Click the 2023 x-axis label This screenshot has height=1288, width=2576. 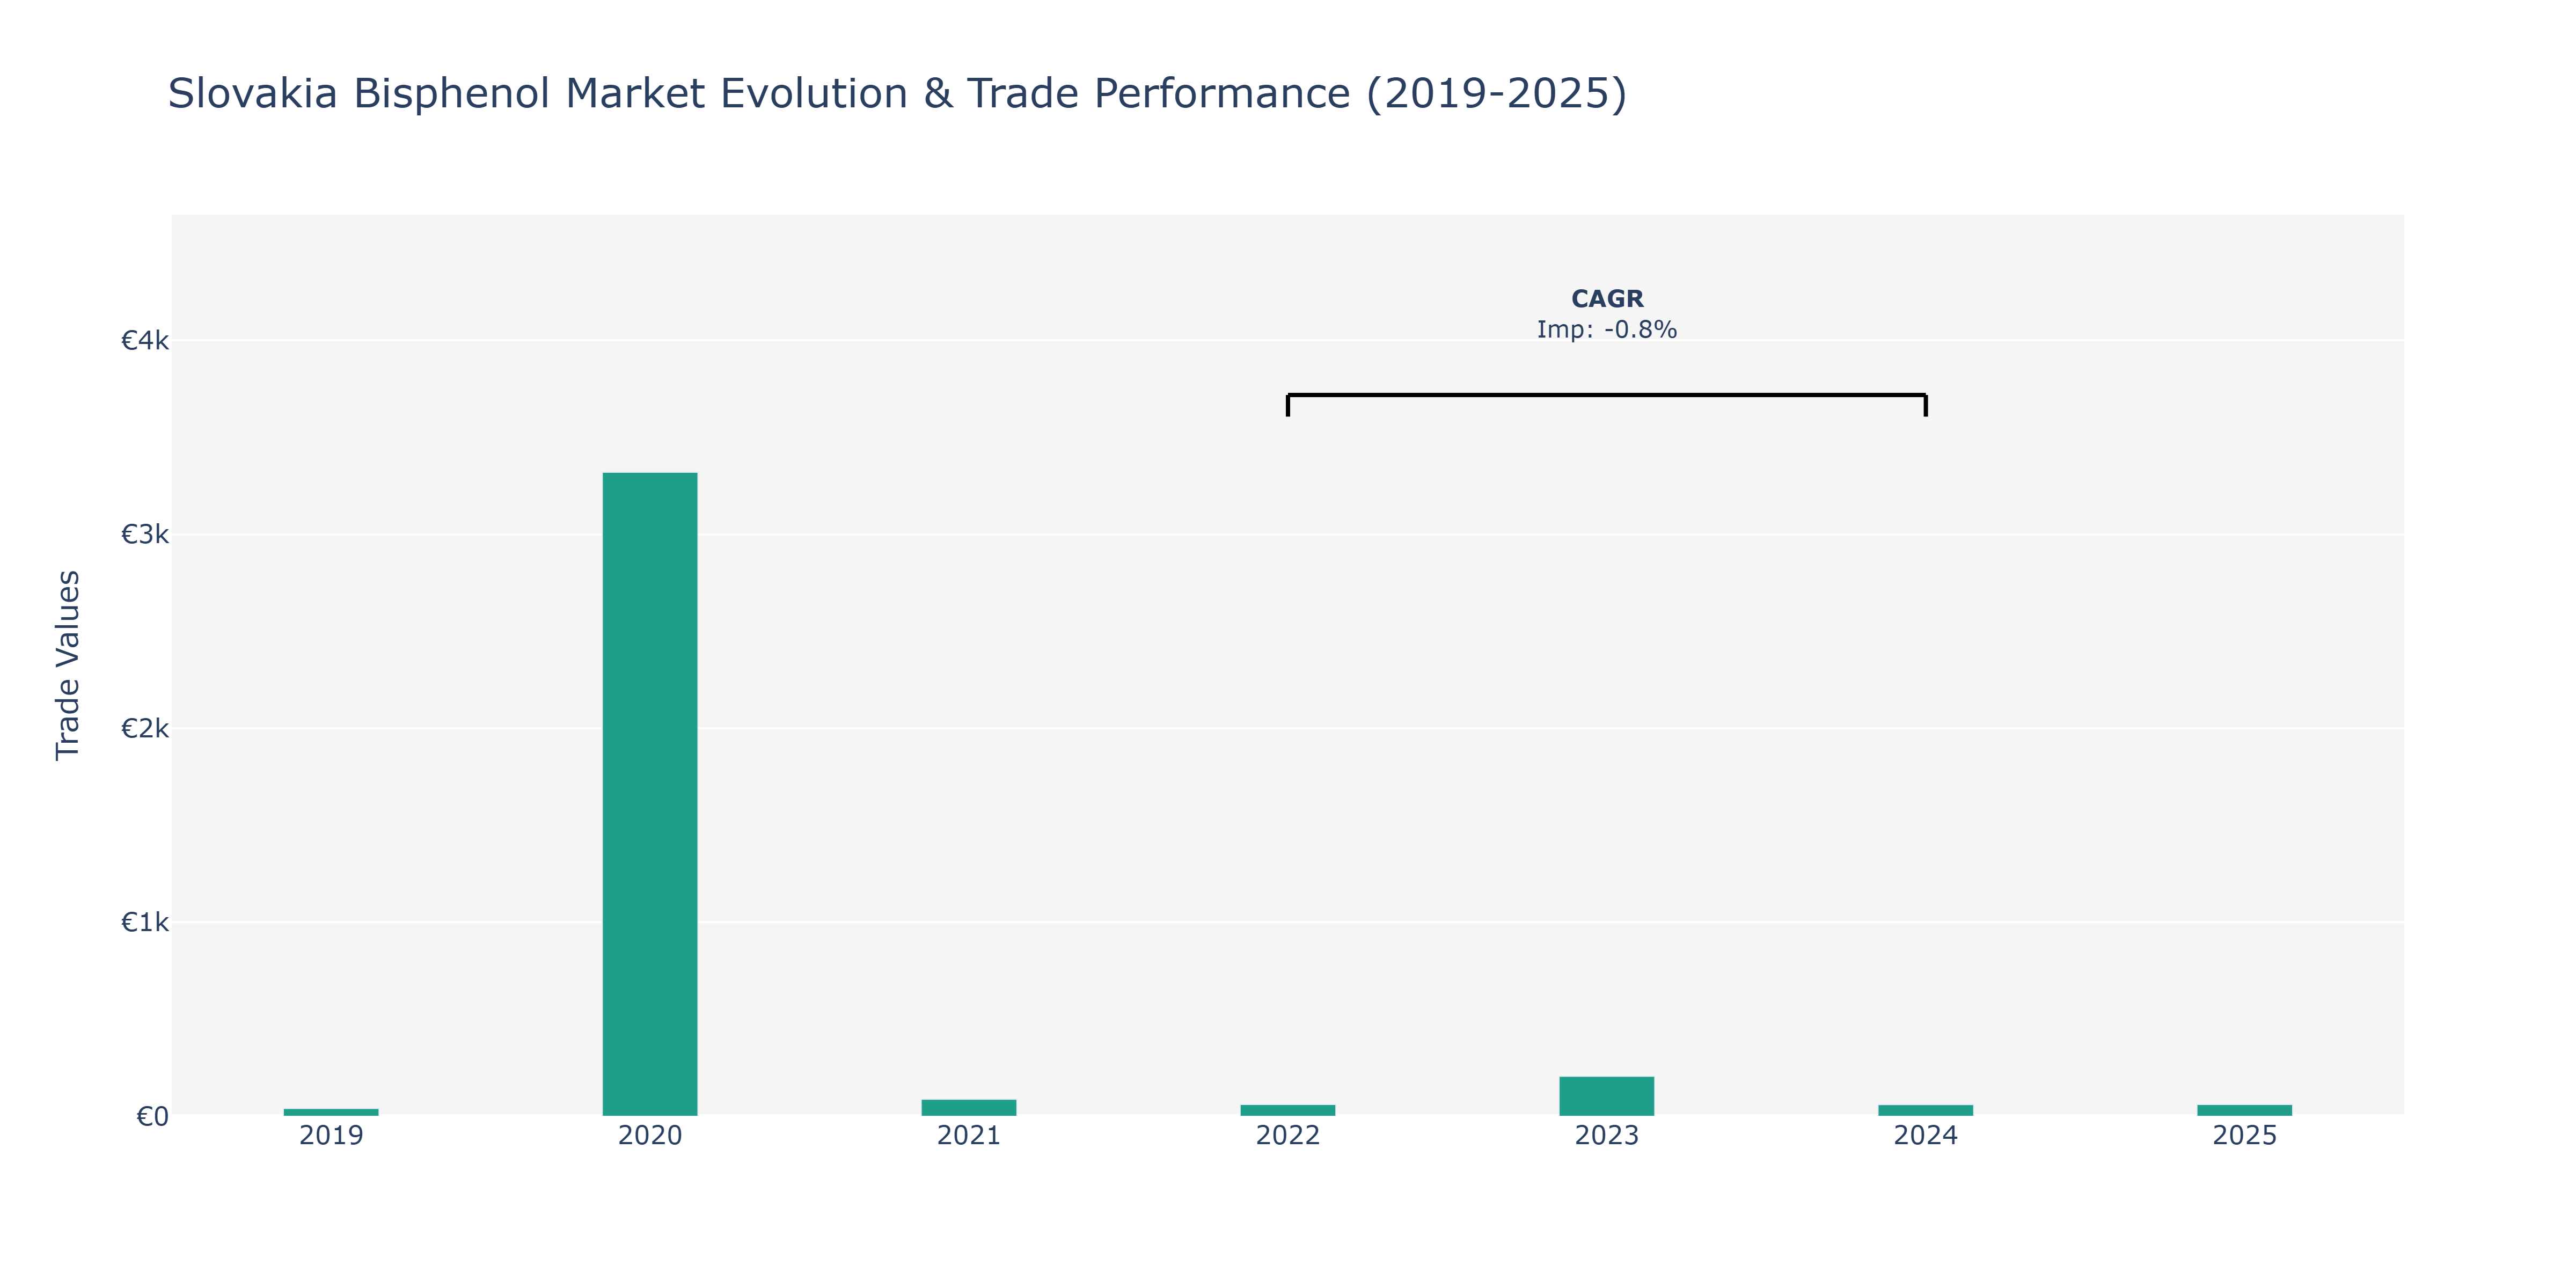1607,1136
